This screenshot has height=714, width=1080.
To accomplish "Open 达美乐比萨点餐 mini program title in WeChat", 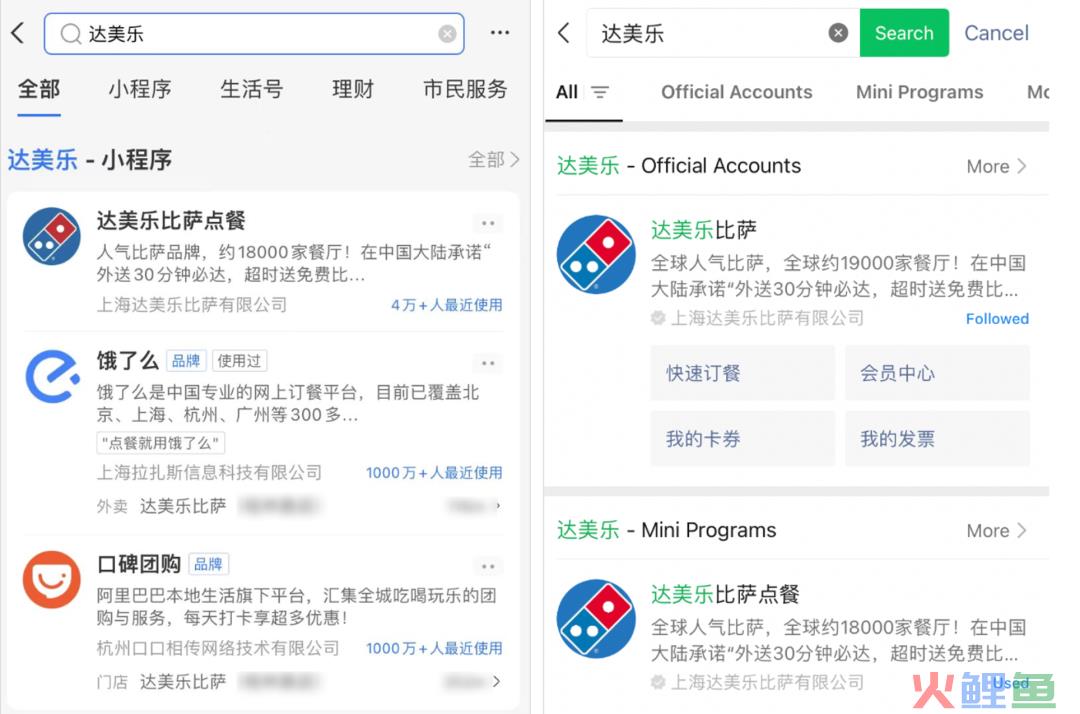I will click(x=725, y=594).
